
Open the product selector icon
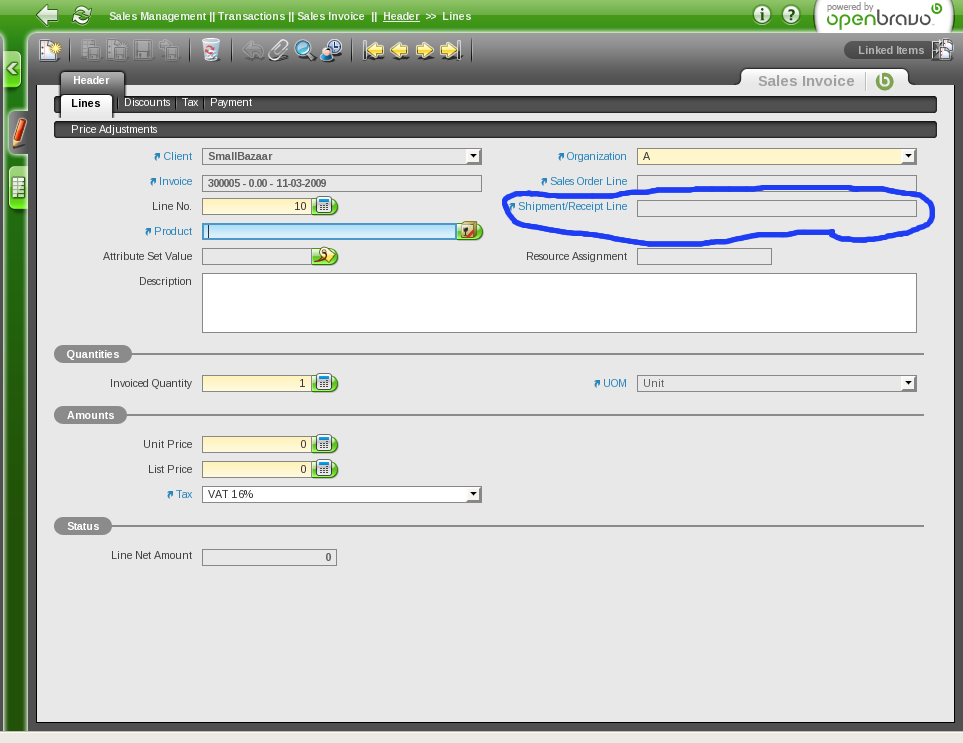(x=469, y=231)
